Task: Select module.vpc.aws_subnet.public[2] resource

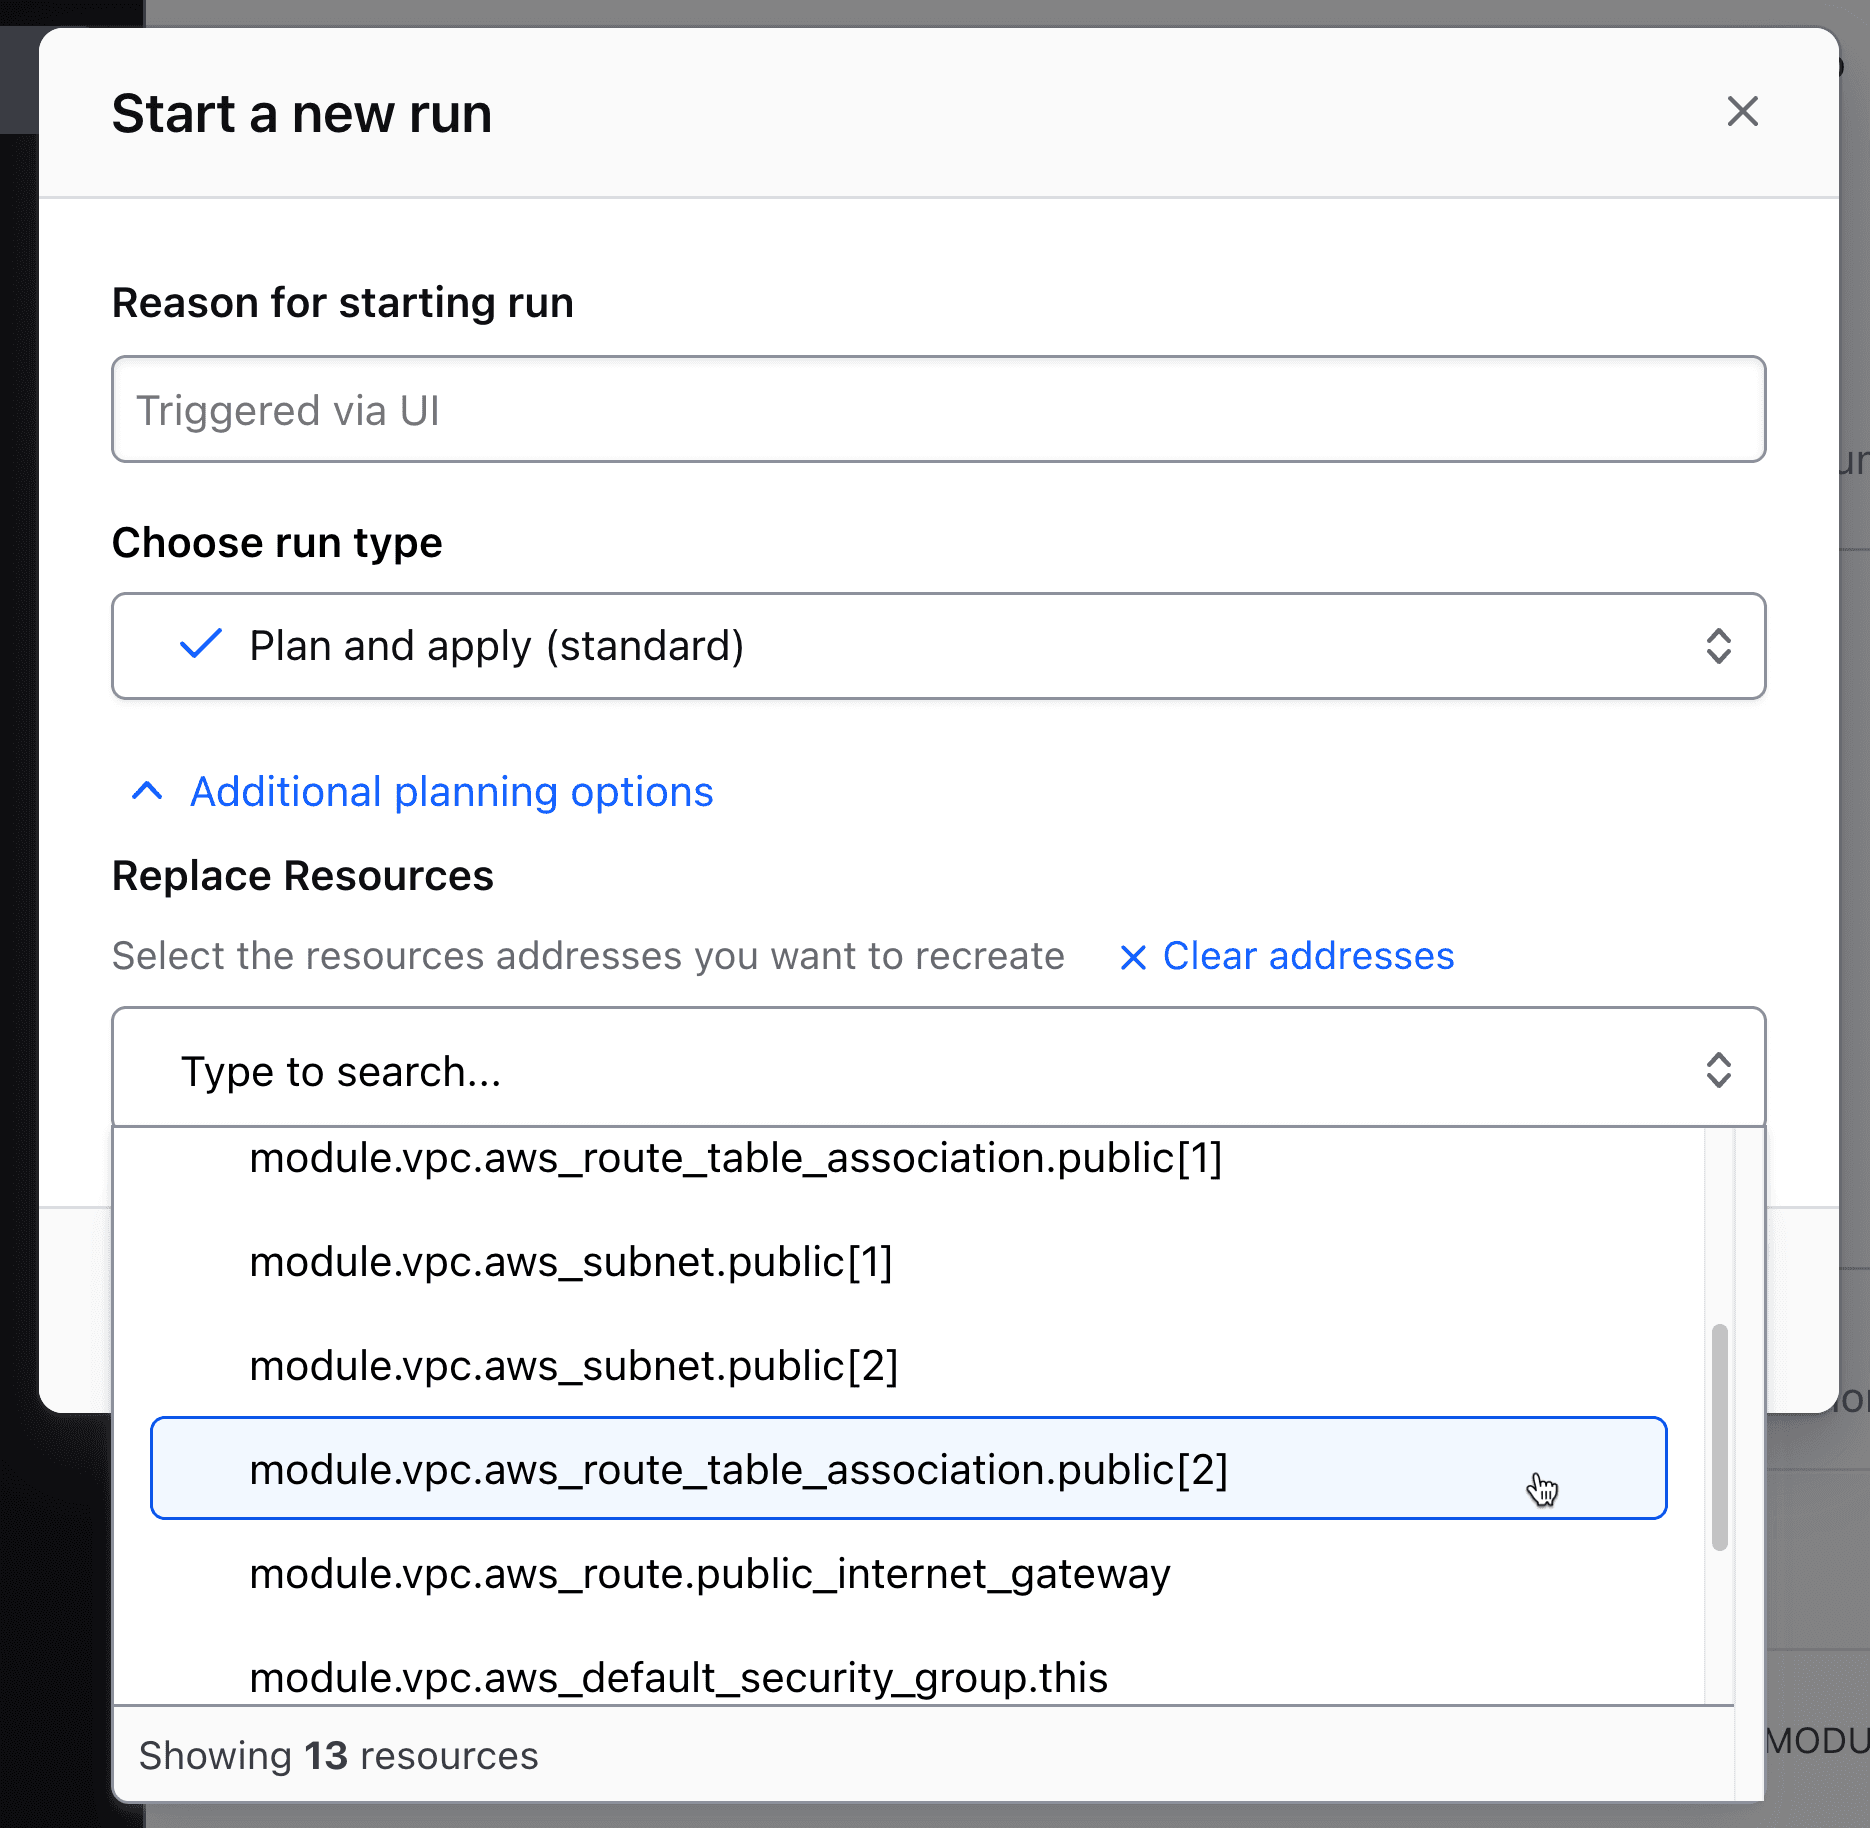Action: pyautogui.click(x=573, y=1366)
